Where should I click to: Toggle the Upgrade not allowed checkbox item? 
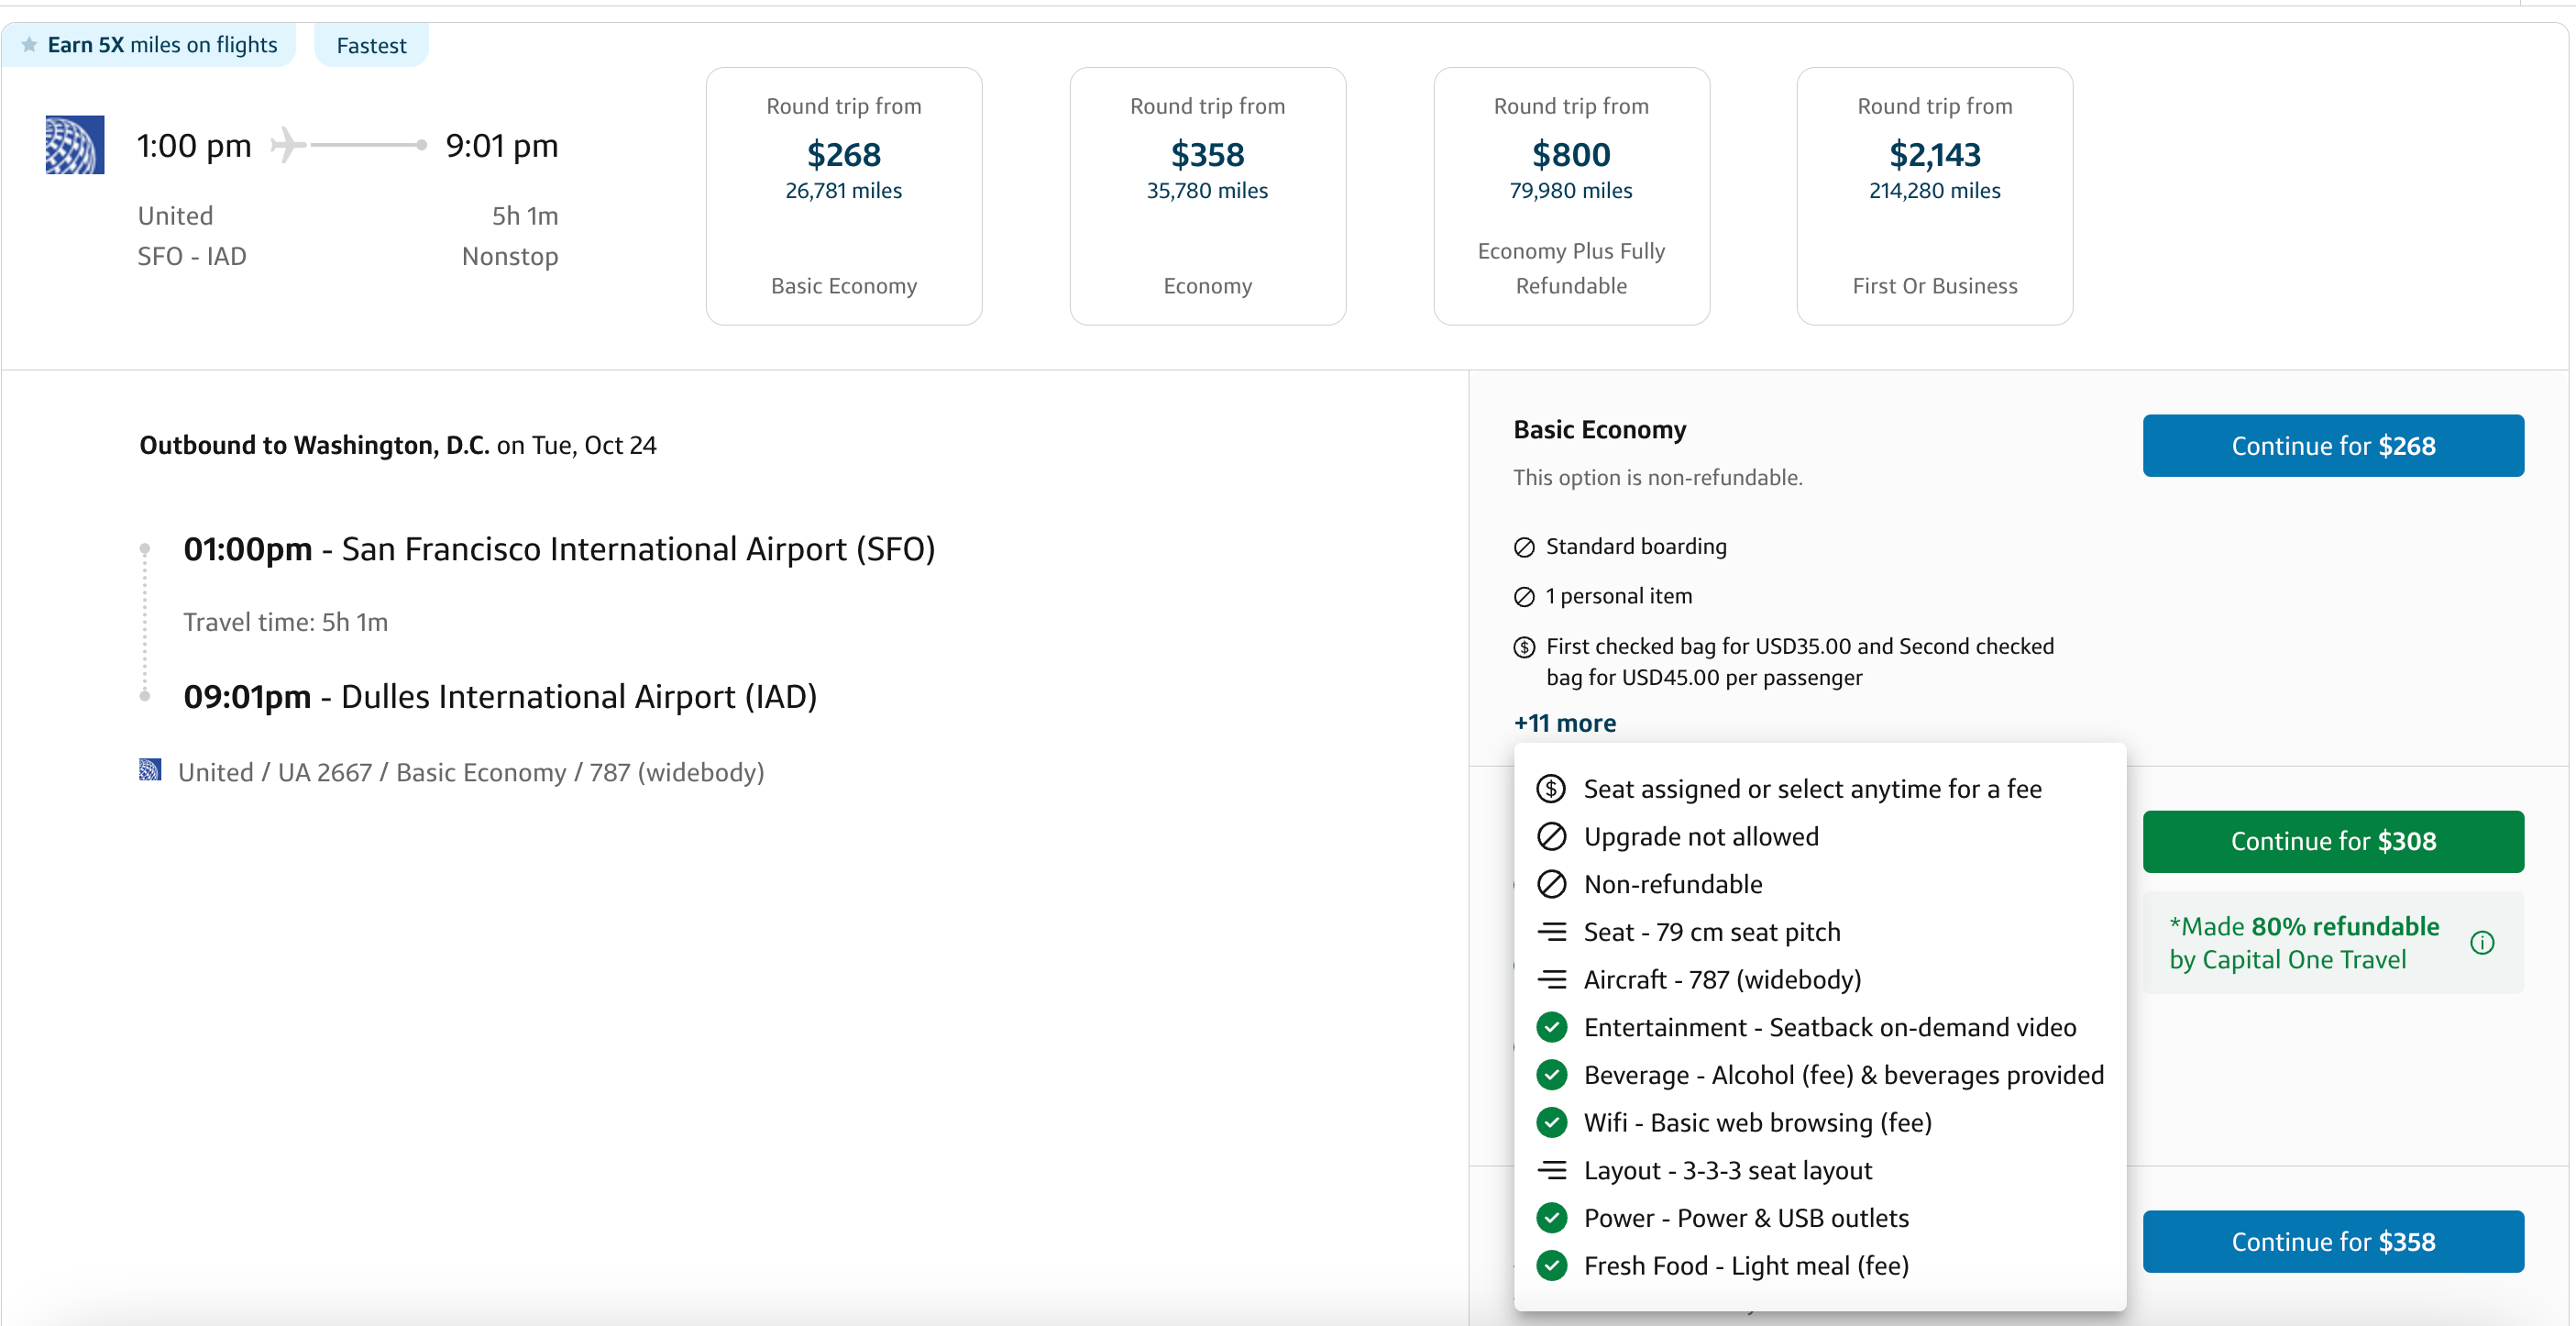point(1548,835)
